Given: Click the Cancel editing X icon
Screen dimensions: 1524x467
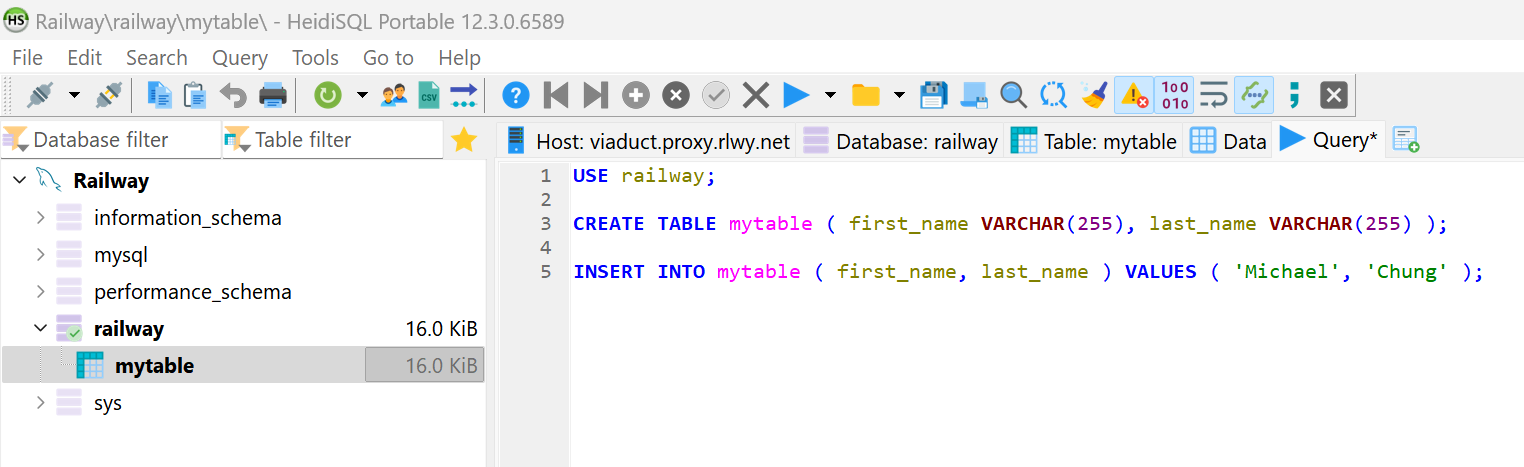Looking at the screenshot, I should 756,95.
